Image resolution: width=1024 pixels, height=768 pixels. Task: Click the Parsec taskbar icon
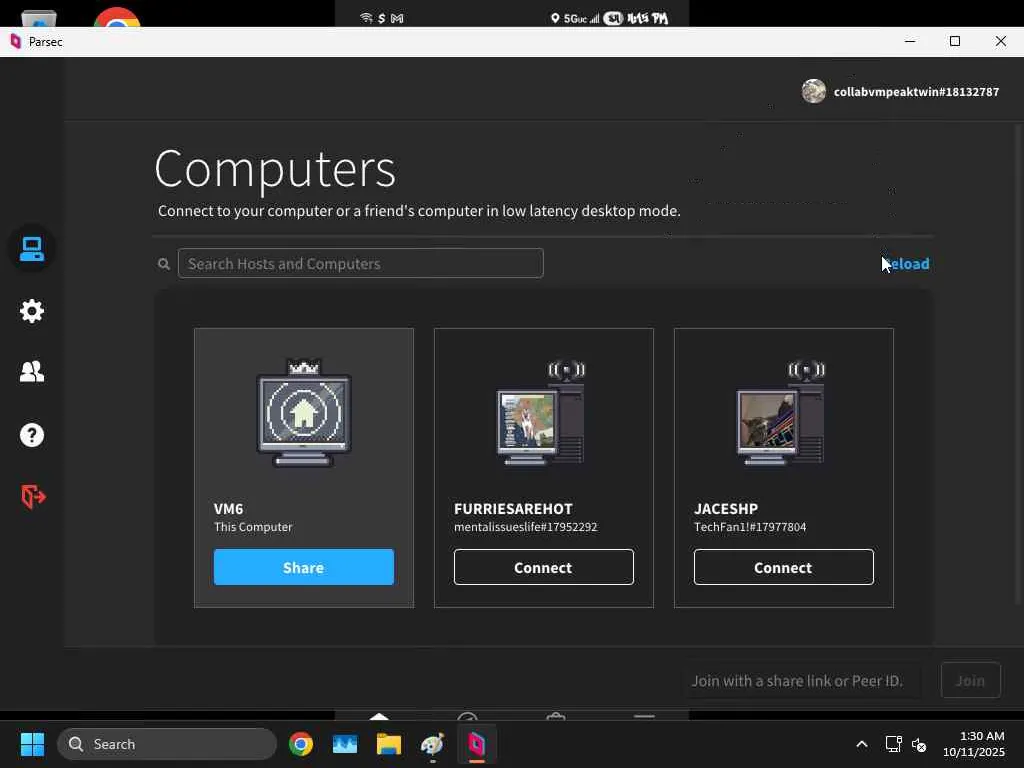coord(477,744)
